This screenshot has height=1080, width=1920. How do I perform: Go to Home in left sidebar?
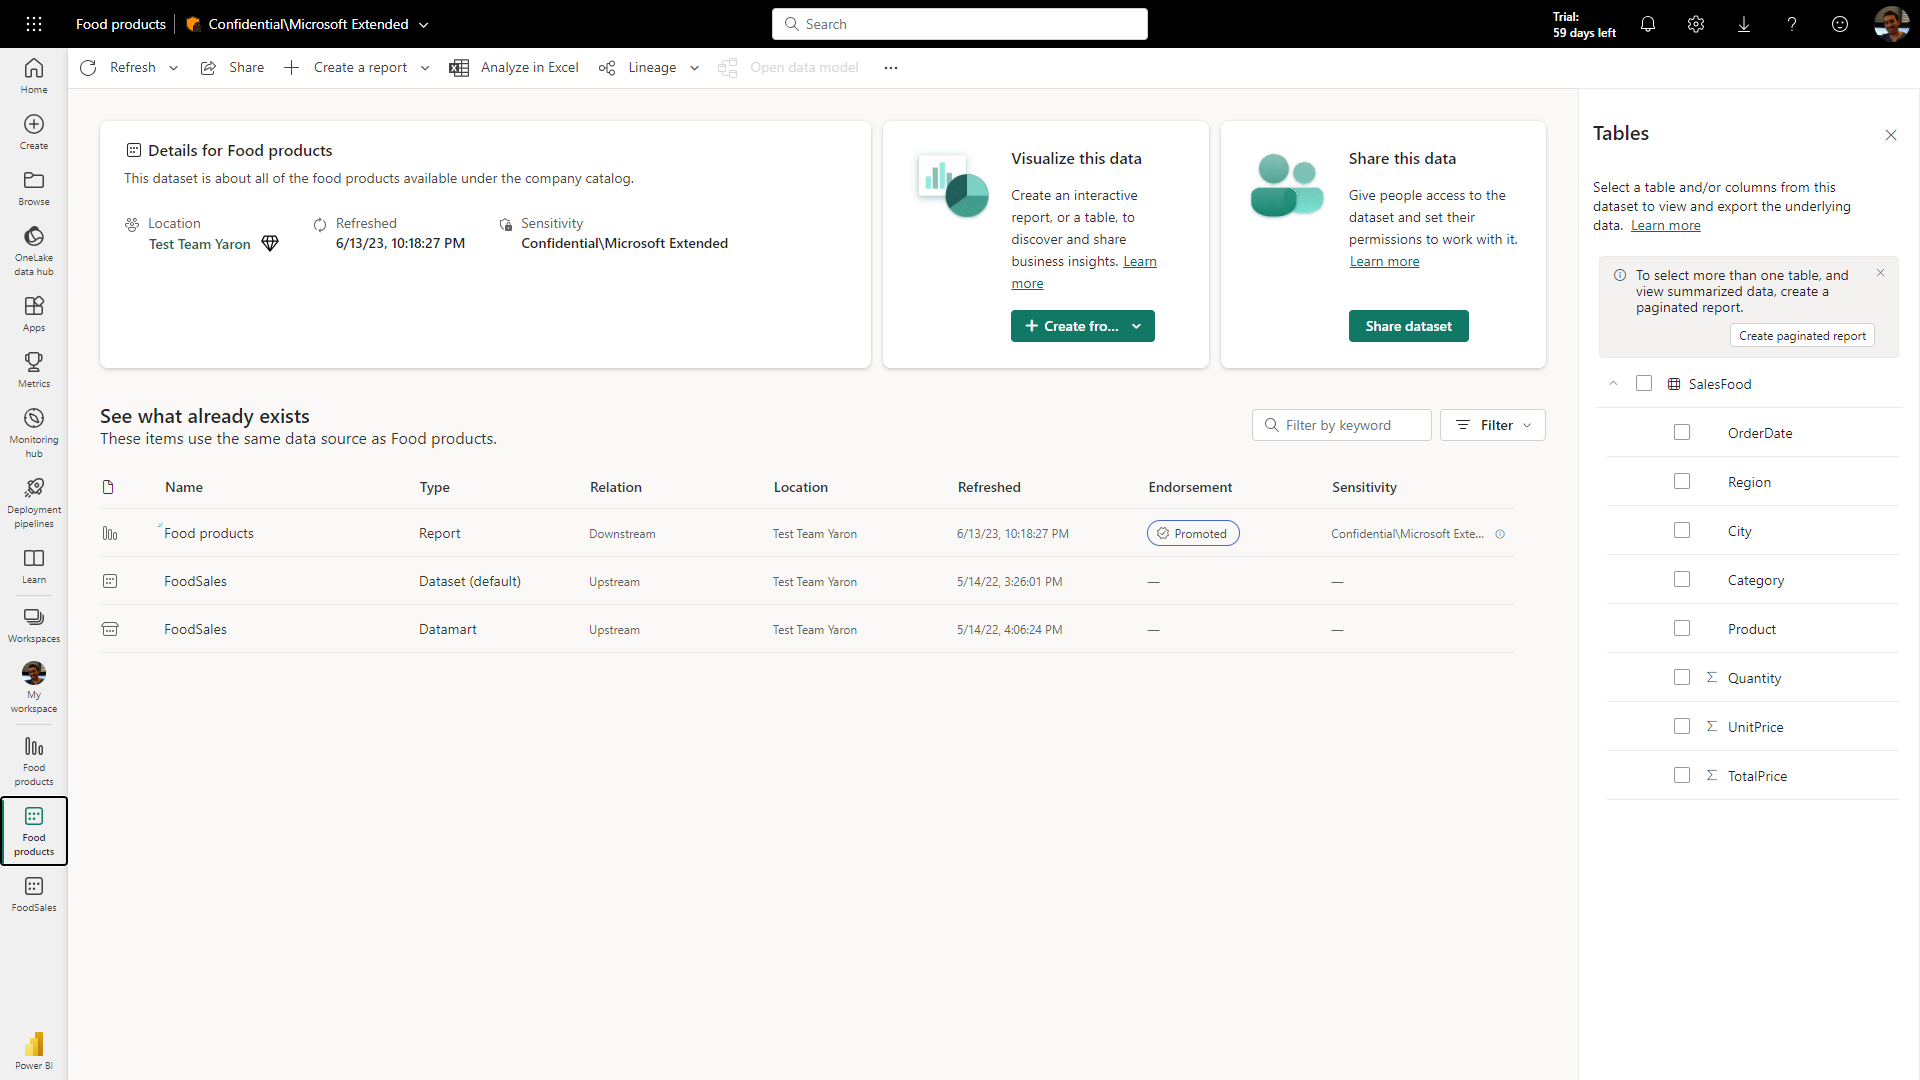34,76
